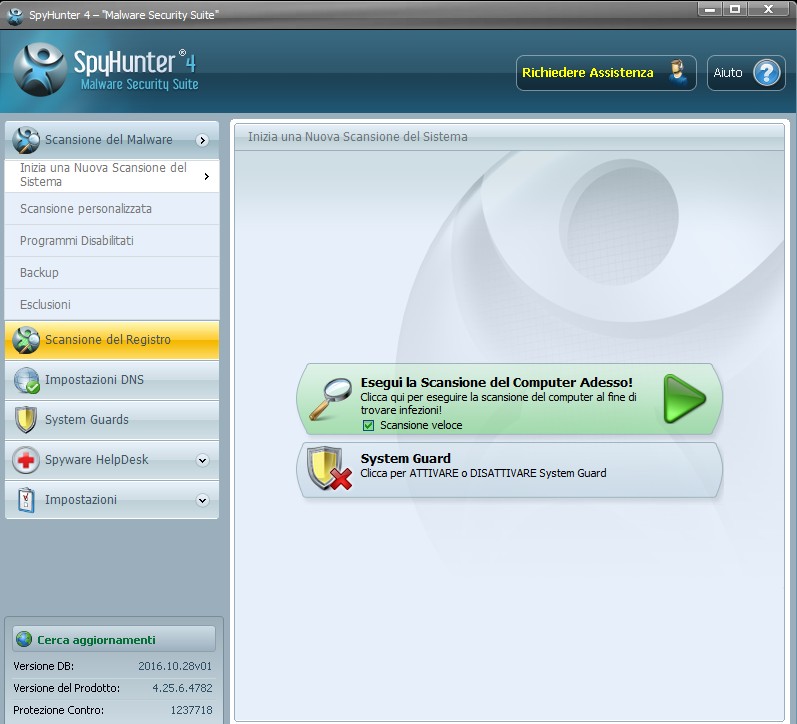Click the Impostazioni sidebar label
Viewport: 797px width, 724px height.
tap(81, 500)
